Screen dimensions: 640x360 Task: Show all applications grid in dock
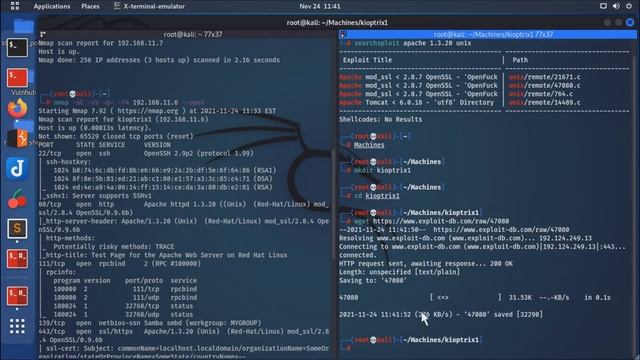coord(17,326)
